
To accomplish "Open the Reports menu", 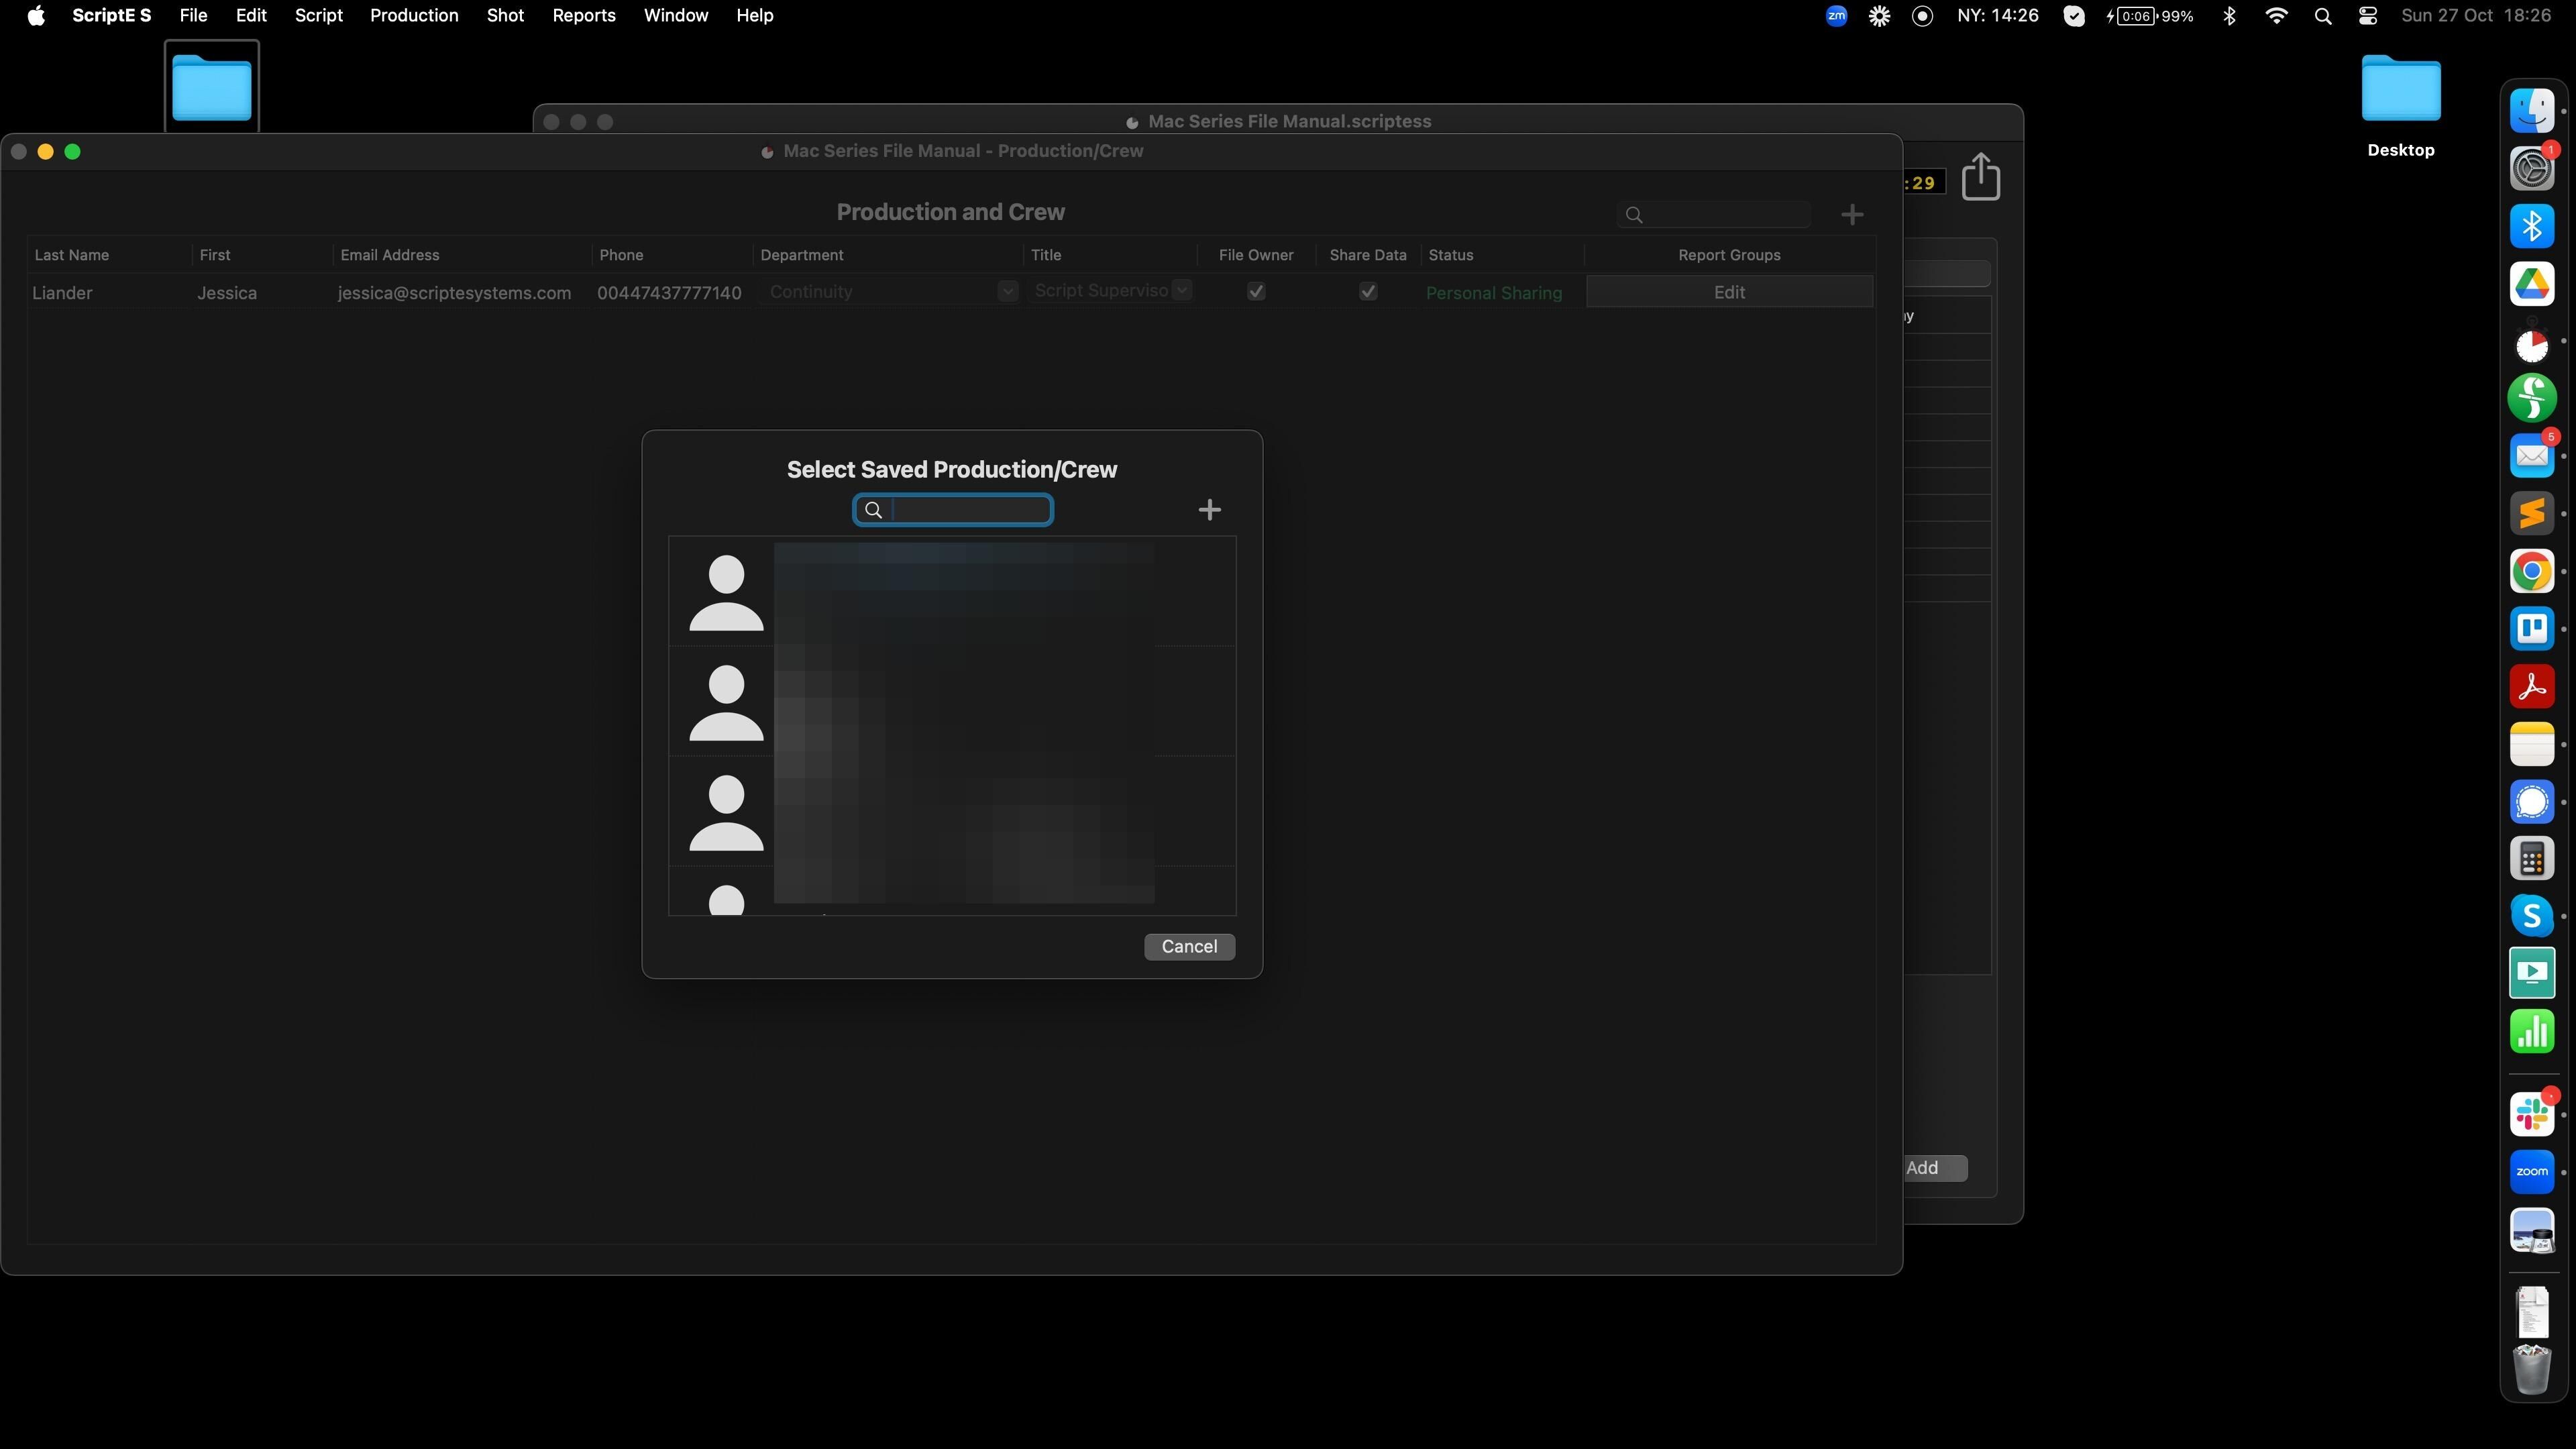I will (583, 16).
